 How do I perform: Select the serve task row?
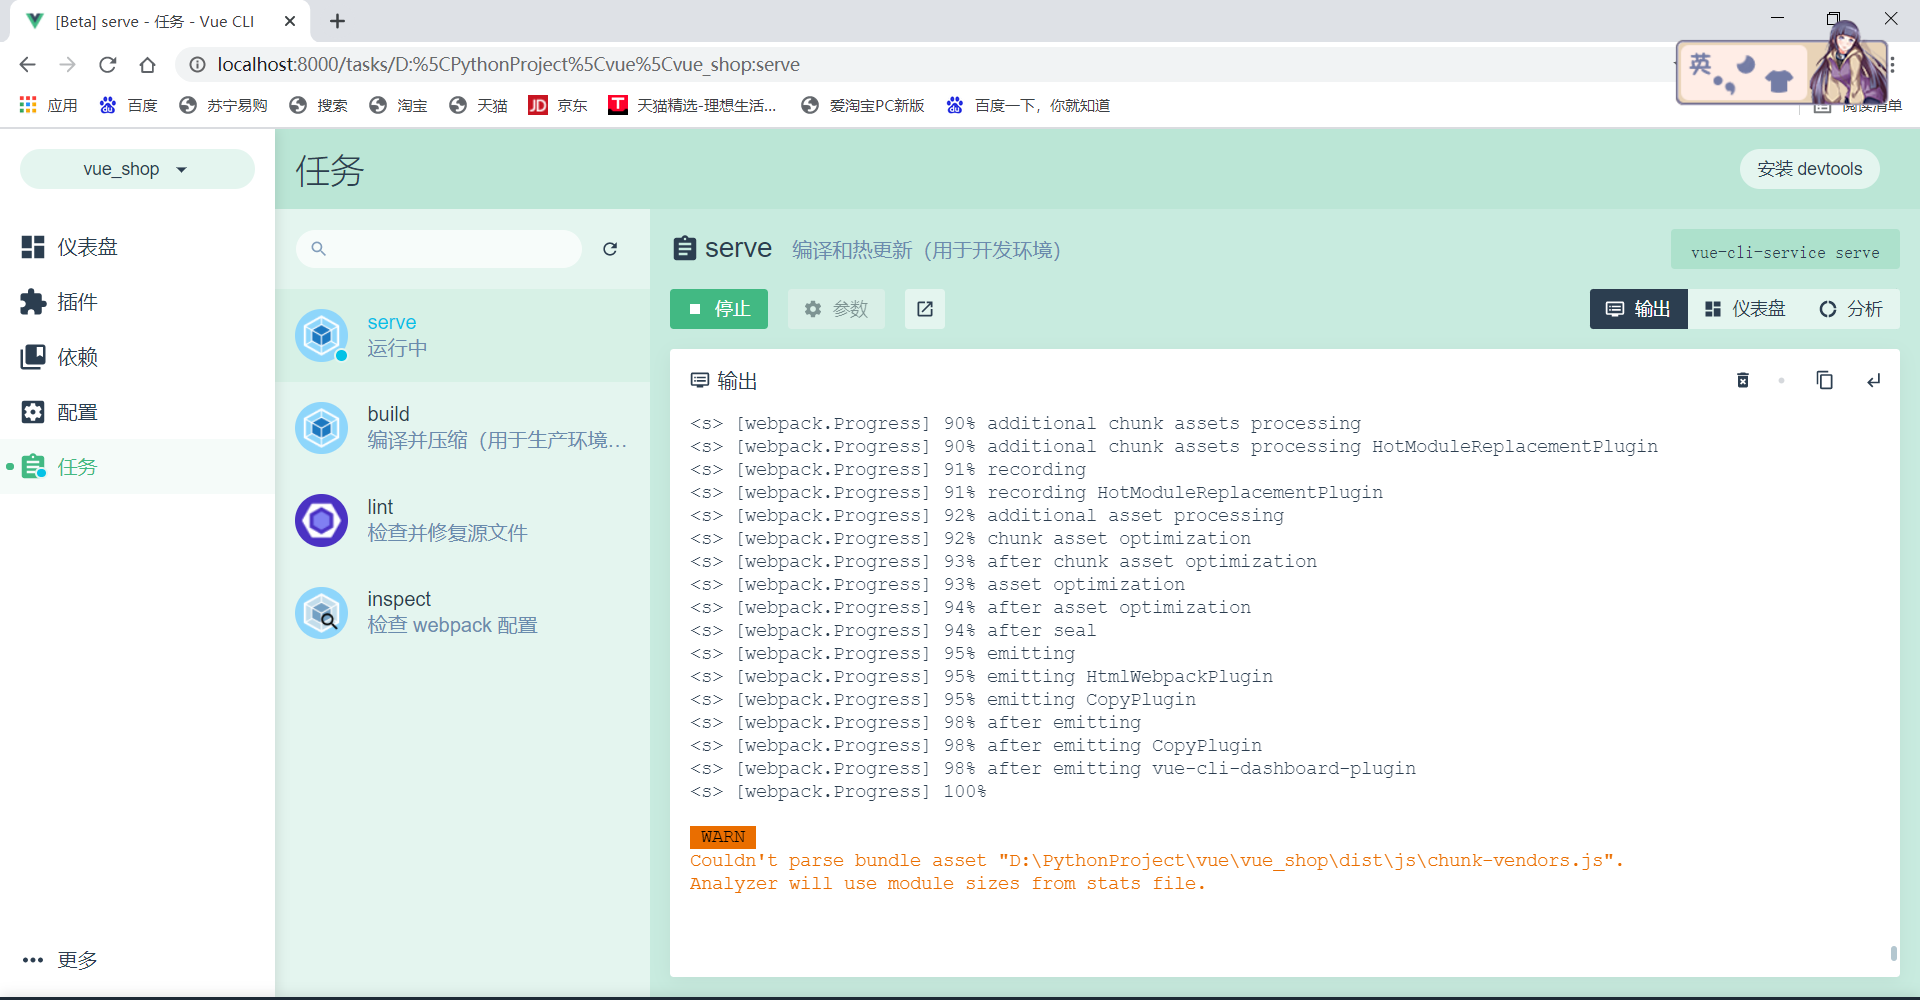tap(462, 335)
